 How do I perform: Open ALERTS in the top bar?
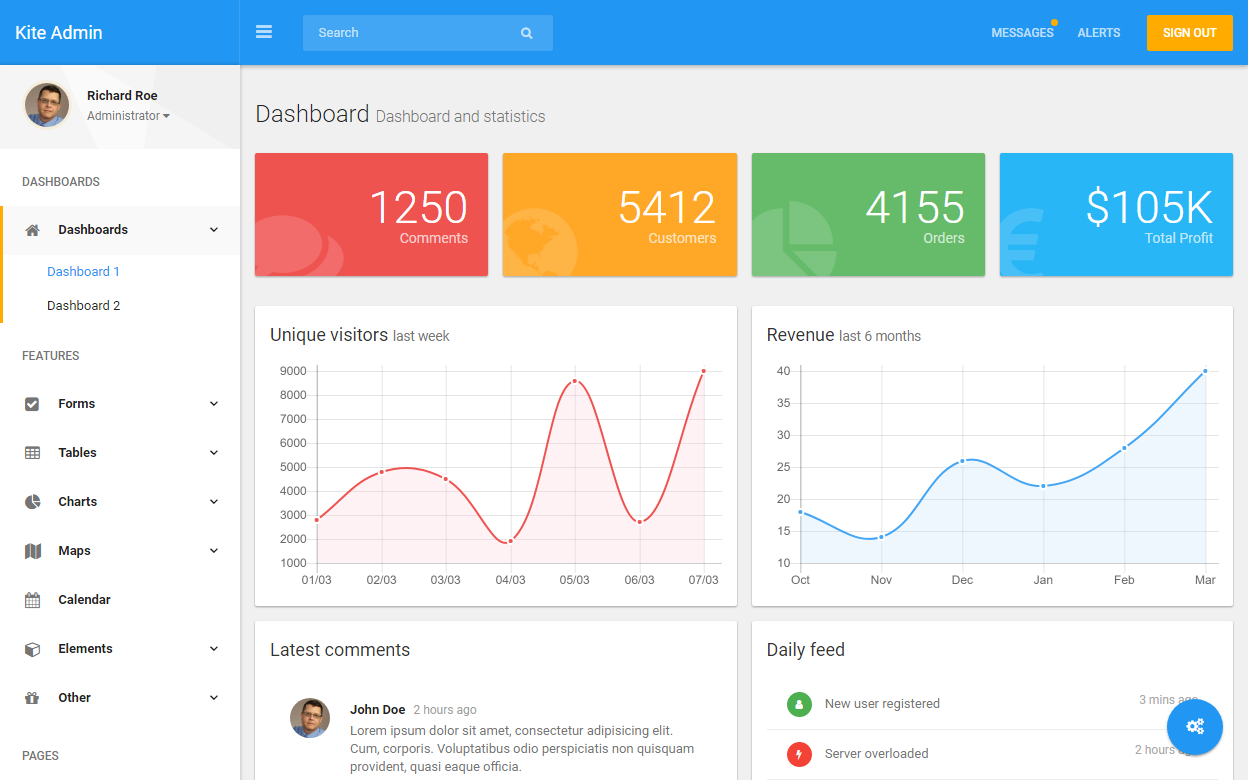pyautogui.click(x=1099, y=33)
